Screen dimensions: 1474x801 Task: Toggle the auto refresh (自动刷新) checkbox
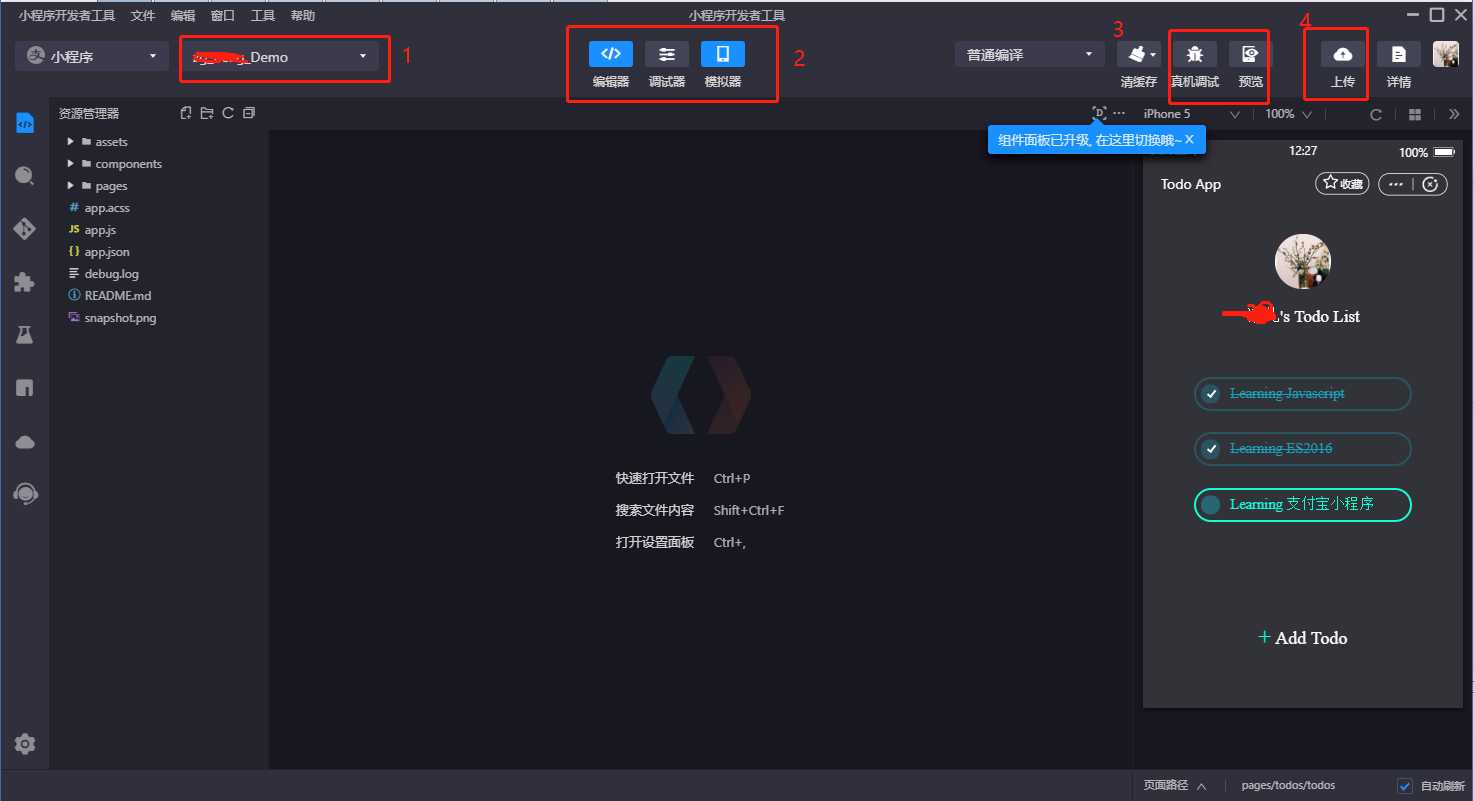(1405, 785)
